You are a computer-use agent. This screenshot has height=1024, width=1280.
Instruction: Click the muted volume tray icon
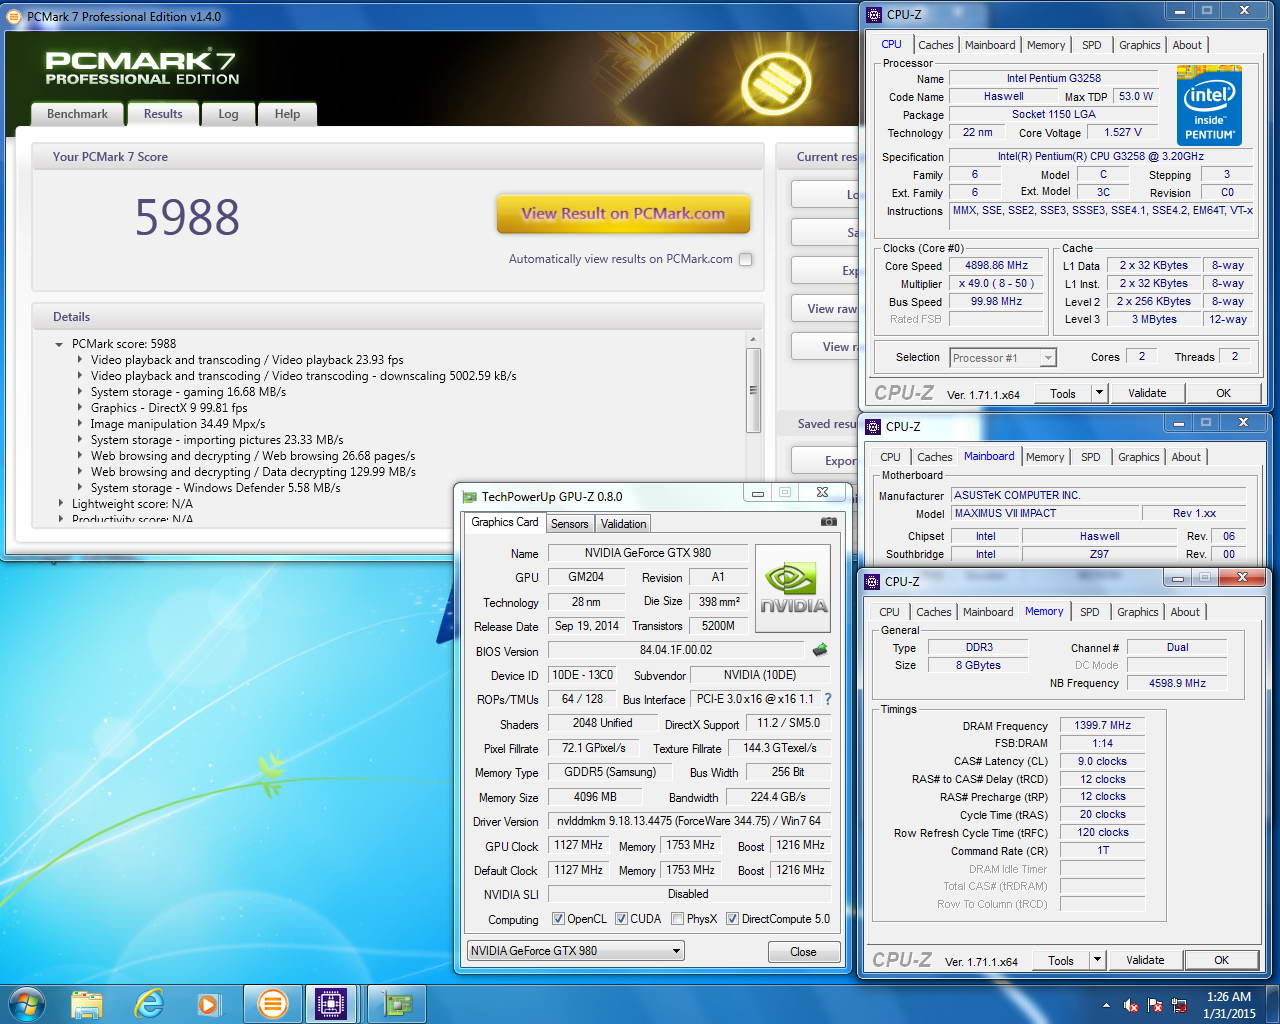coord(1131,1005)
